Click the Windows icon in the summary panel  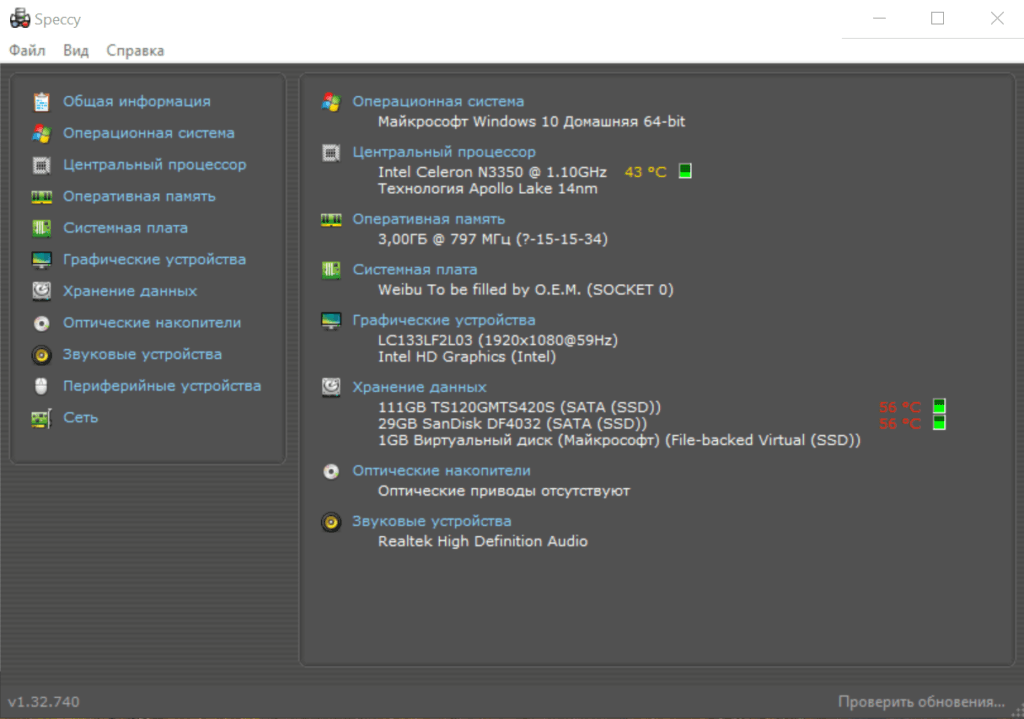click(331, 102)
